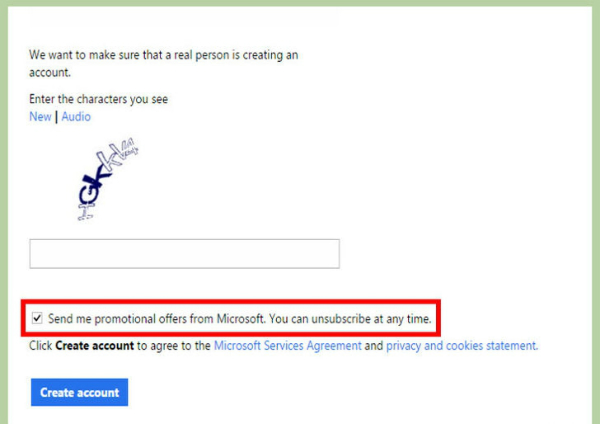
Task: Focus the captcha characters text box
Action: [184, 254]
